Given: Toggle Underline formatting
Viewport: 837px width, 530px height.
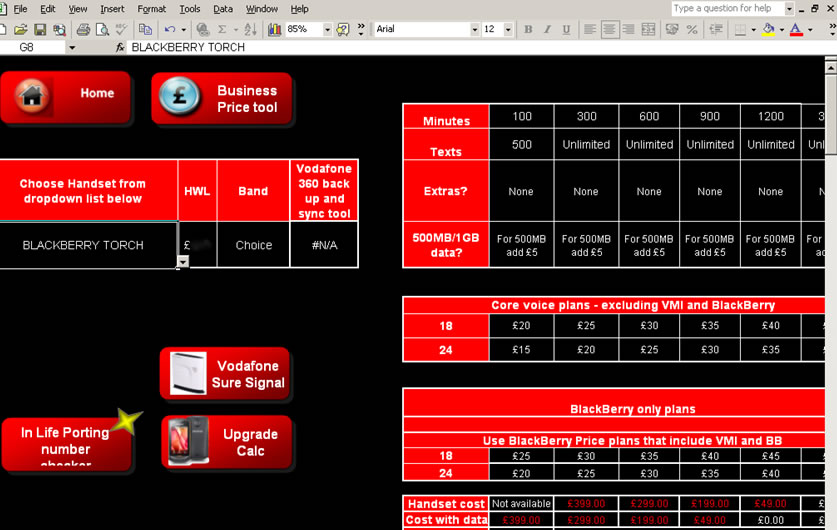Looking at the screenshot, I should coord(566,30).
